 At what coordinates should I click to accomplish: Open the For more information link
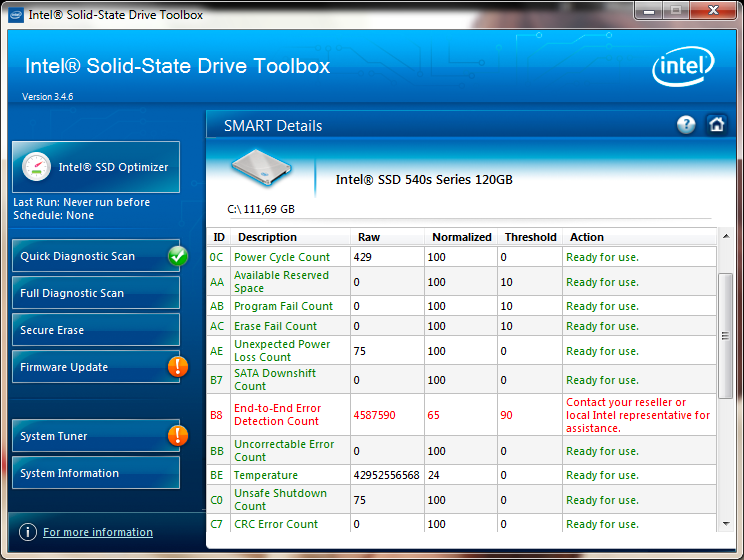[98, 532]
